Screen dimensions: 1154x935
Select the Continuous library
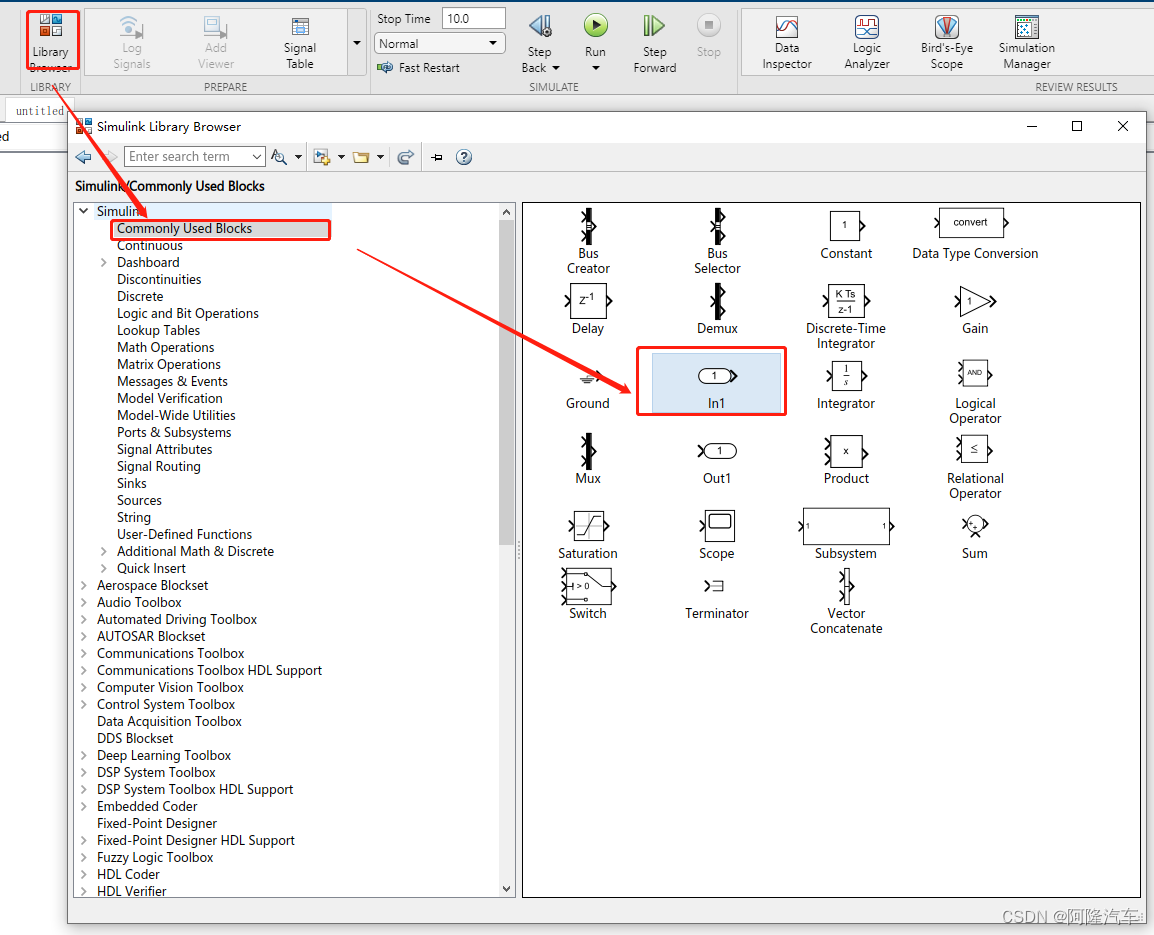[x=149, y=245]
